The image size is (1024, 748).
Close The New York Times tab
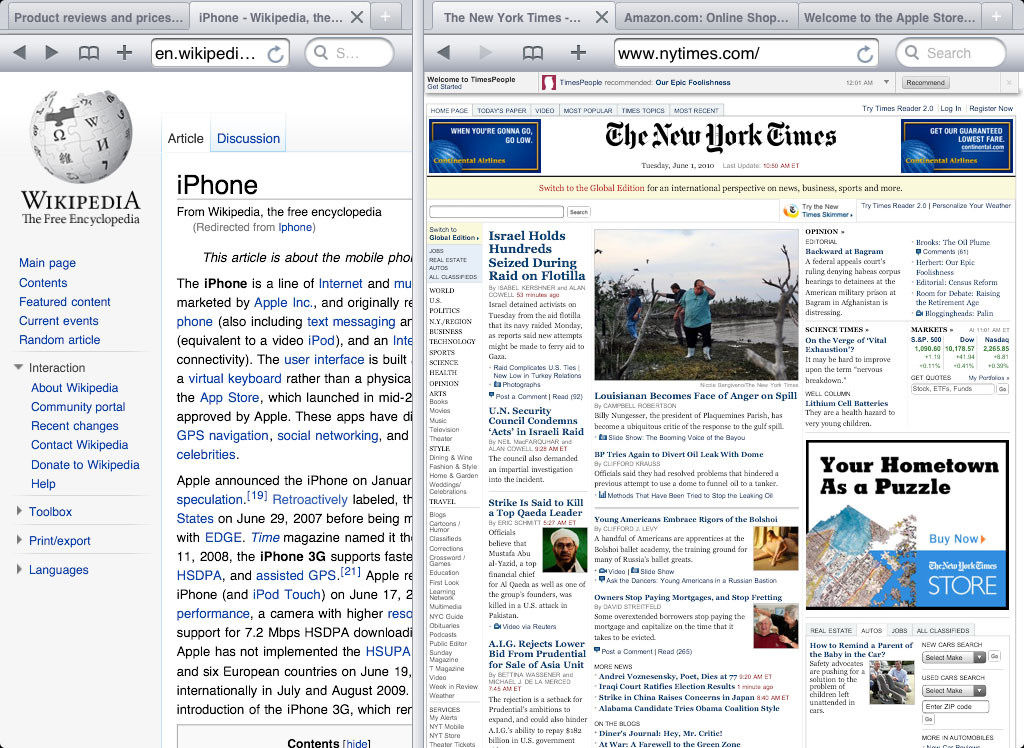602,18
